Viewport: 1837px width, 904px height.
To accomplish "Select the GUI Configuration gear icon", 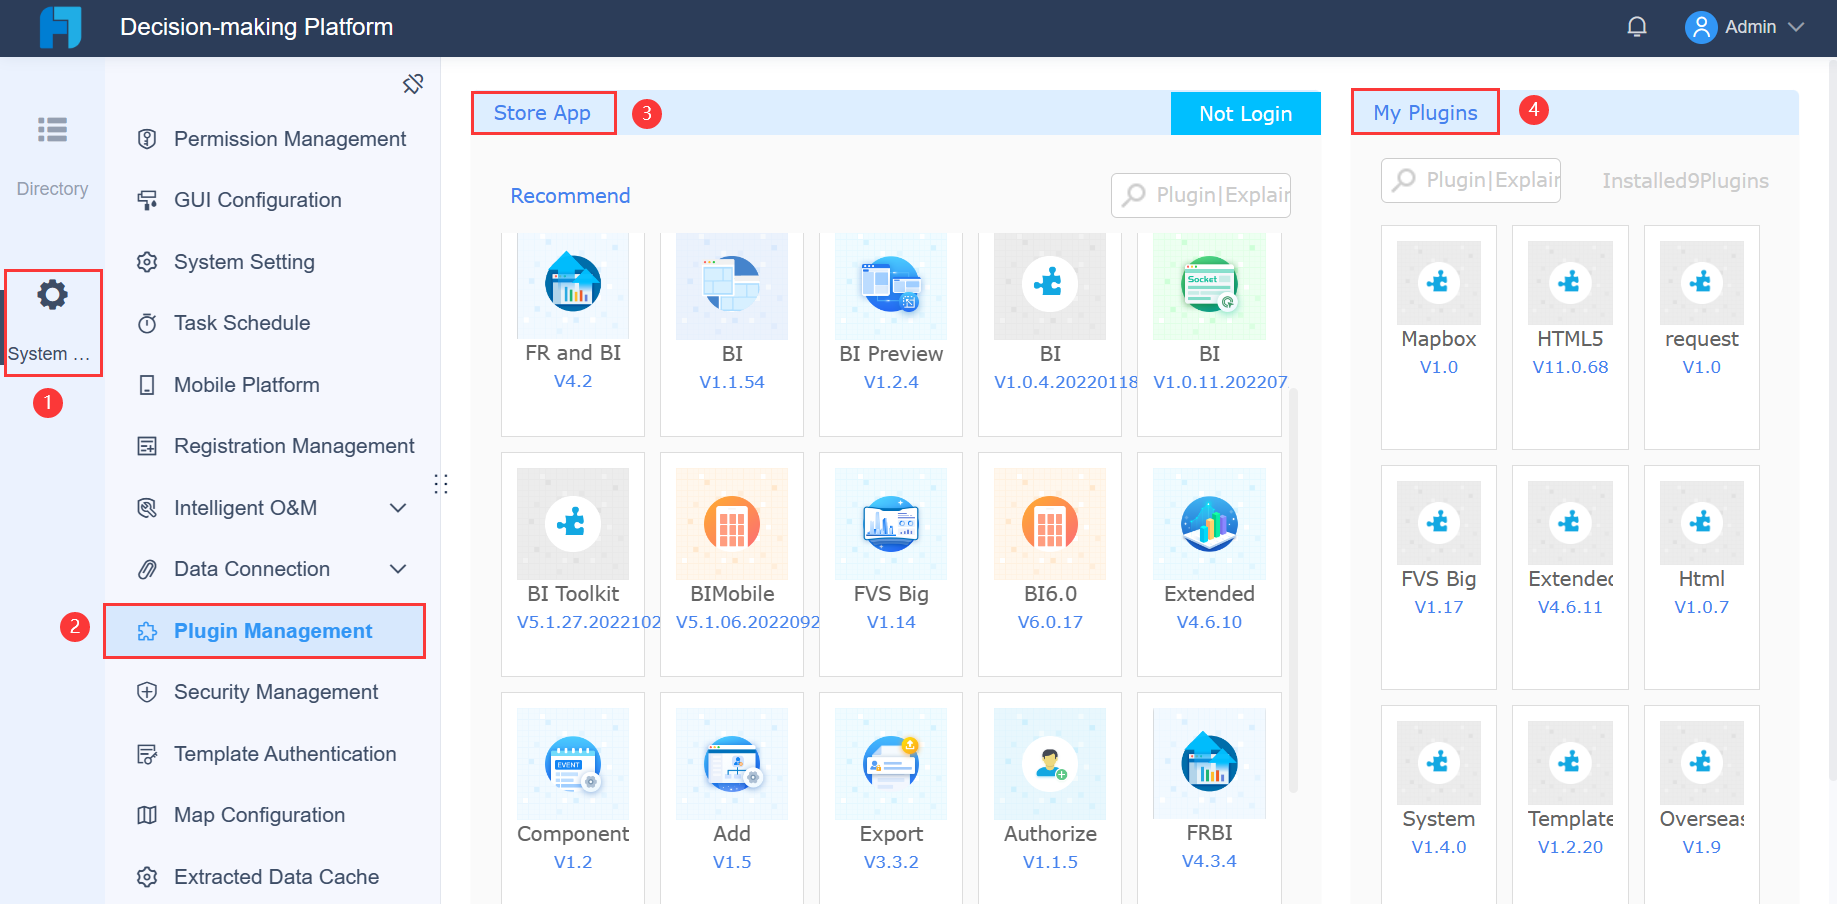I will pyautogui.click(x=148, y=200).
